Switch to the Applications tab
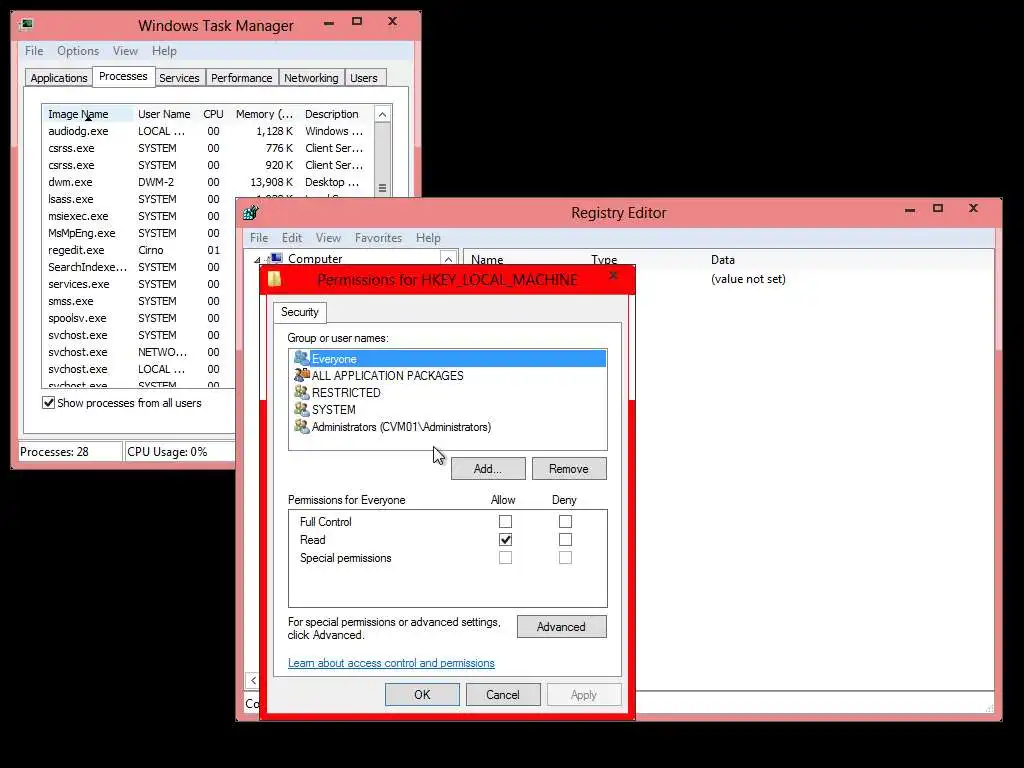The width and height of the screenshot is (1024, 768). 59,78
